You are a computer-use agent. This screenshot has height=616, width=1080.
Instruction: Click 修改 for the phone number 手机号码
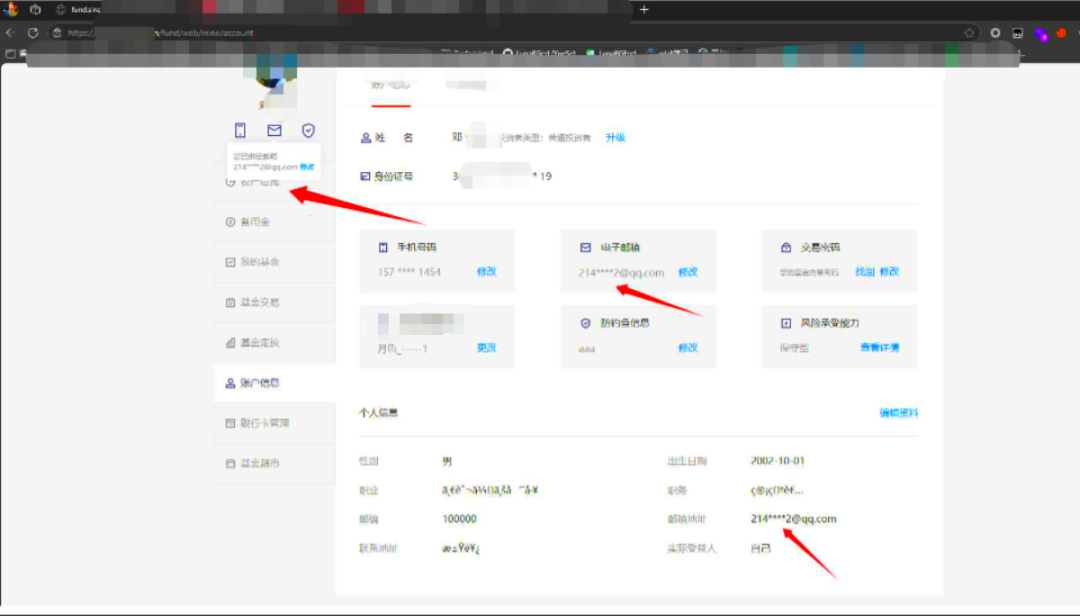(486, 272)
